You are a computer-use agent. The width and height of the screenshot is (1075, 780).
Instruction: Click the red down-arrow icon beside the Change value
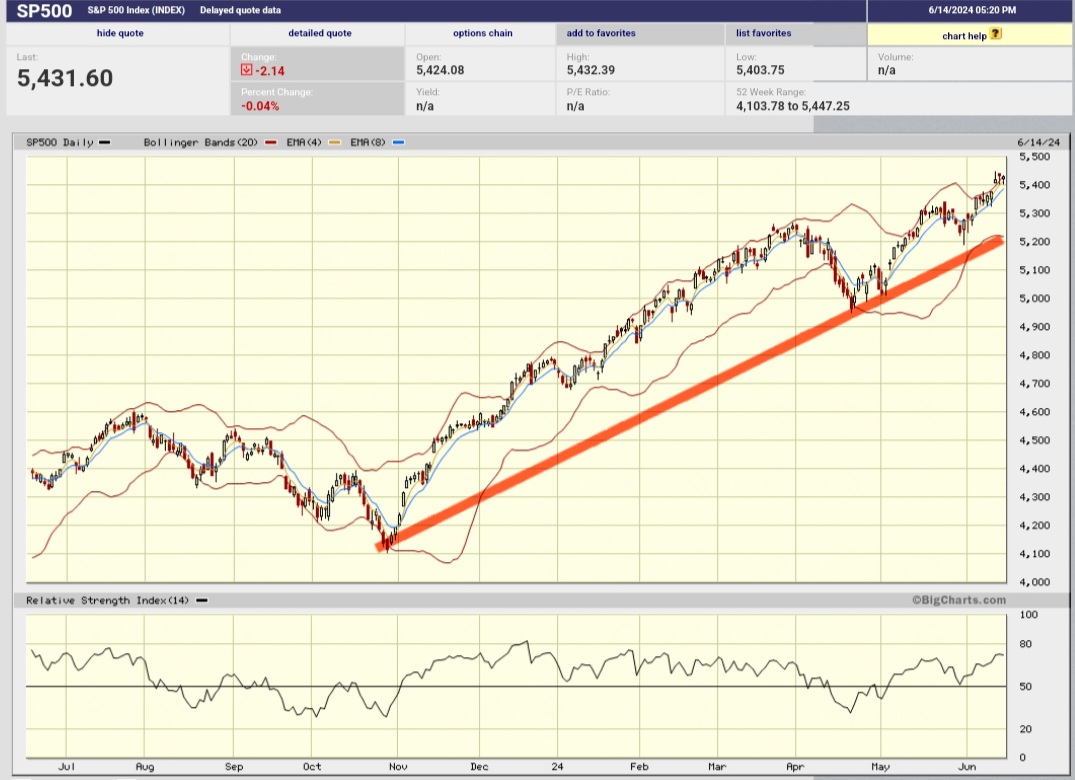pyautogui.click(x=246, y=70)
